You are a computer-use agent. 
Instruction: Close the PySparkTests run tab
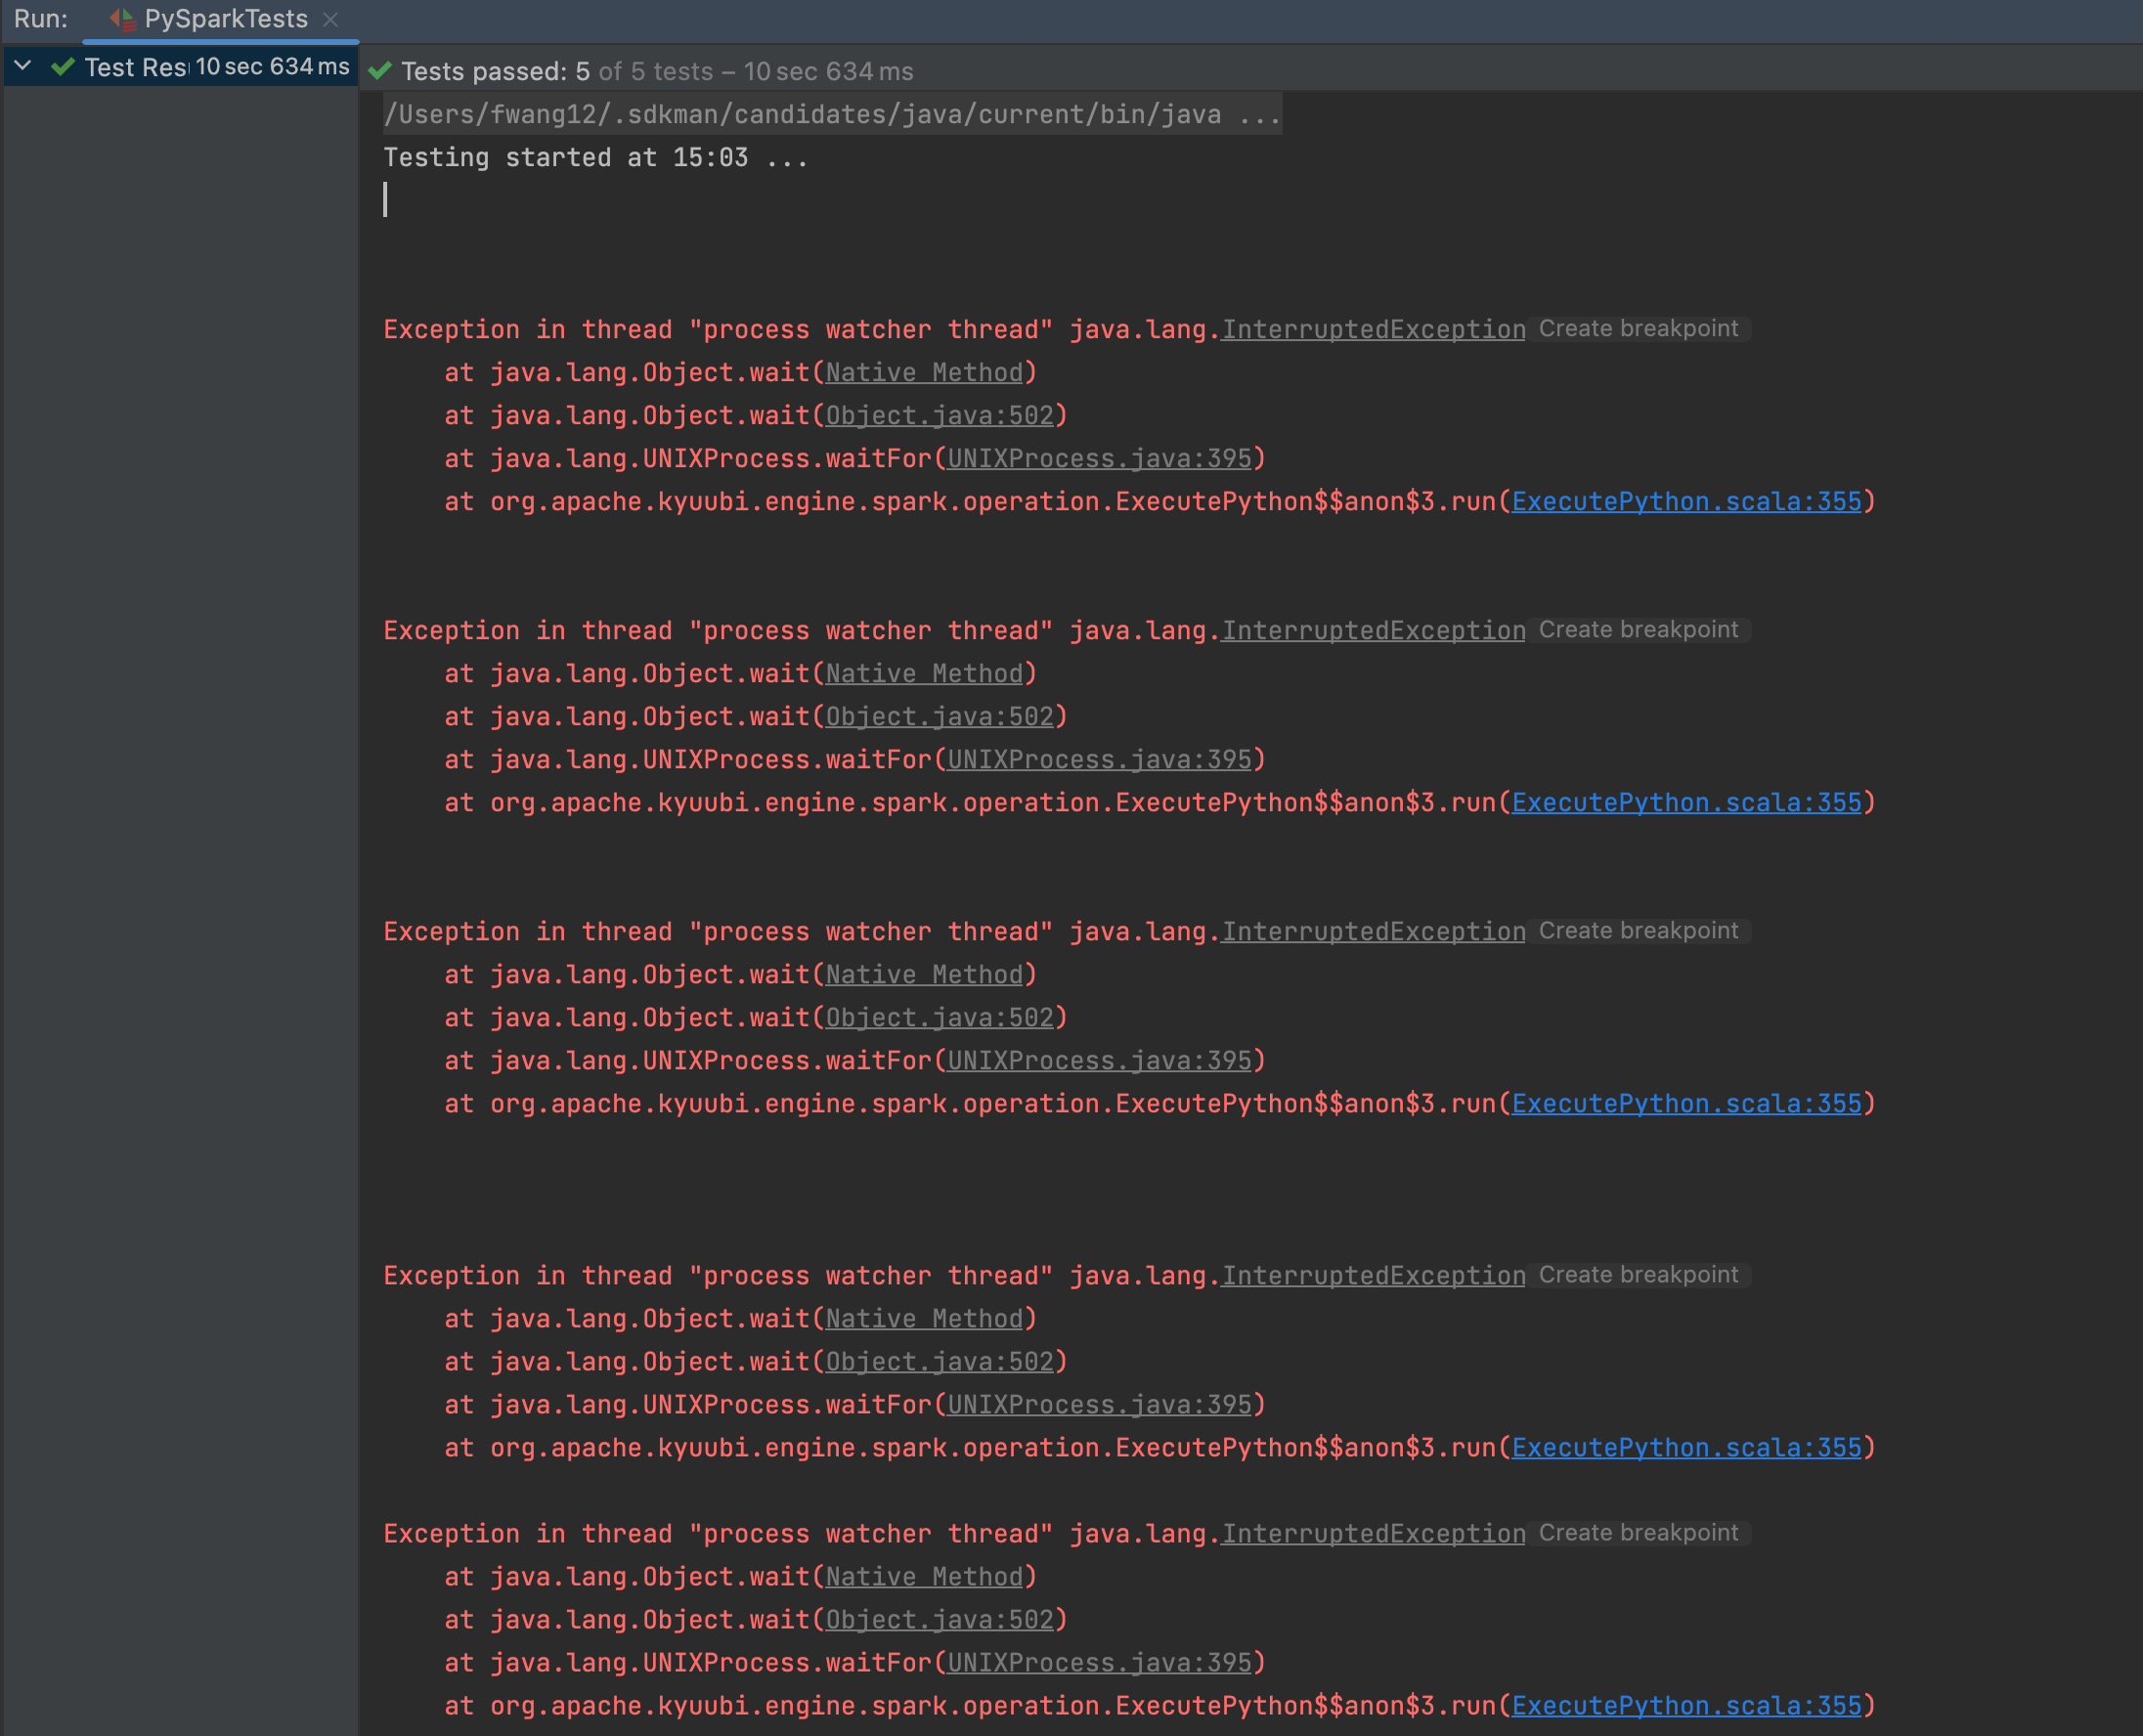[x=331, y=19]
